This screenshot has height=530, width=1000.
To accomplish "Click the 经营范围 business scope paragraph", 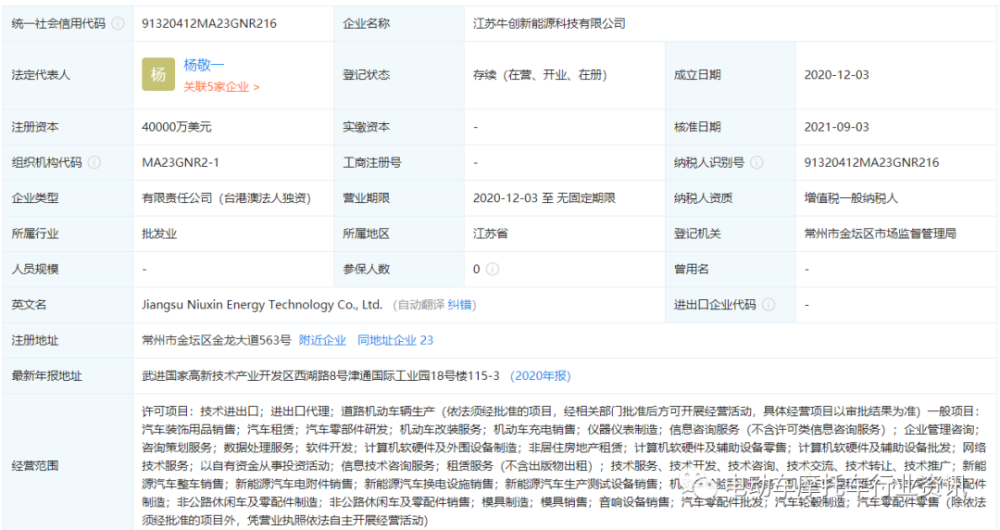I will (x=564, y=466).
